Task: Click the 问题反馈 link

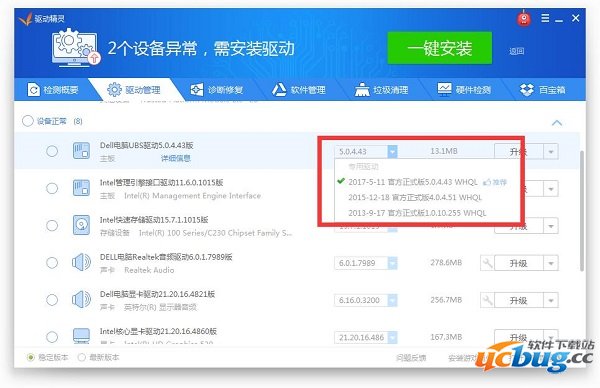Action: (x=411, y=358)
